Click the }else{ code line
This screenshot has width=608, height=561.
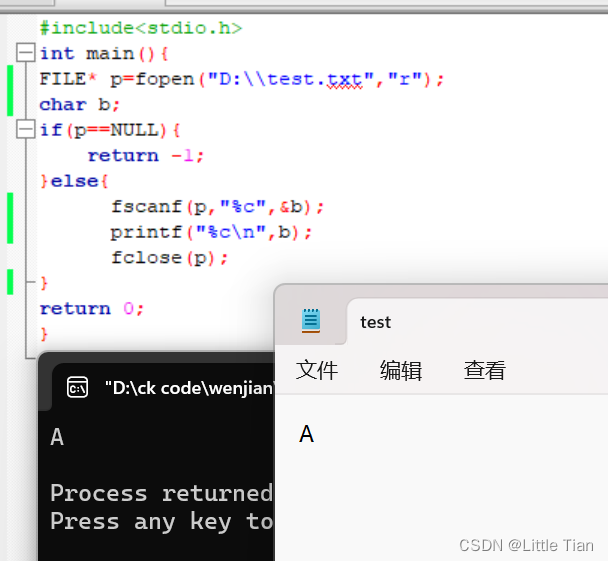[x=74, y=181]
